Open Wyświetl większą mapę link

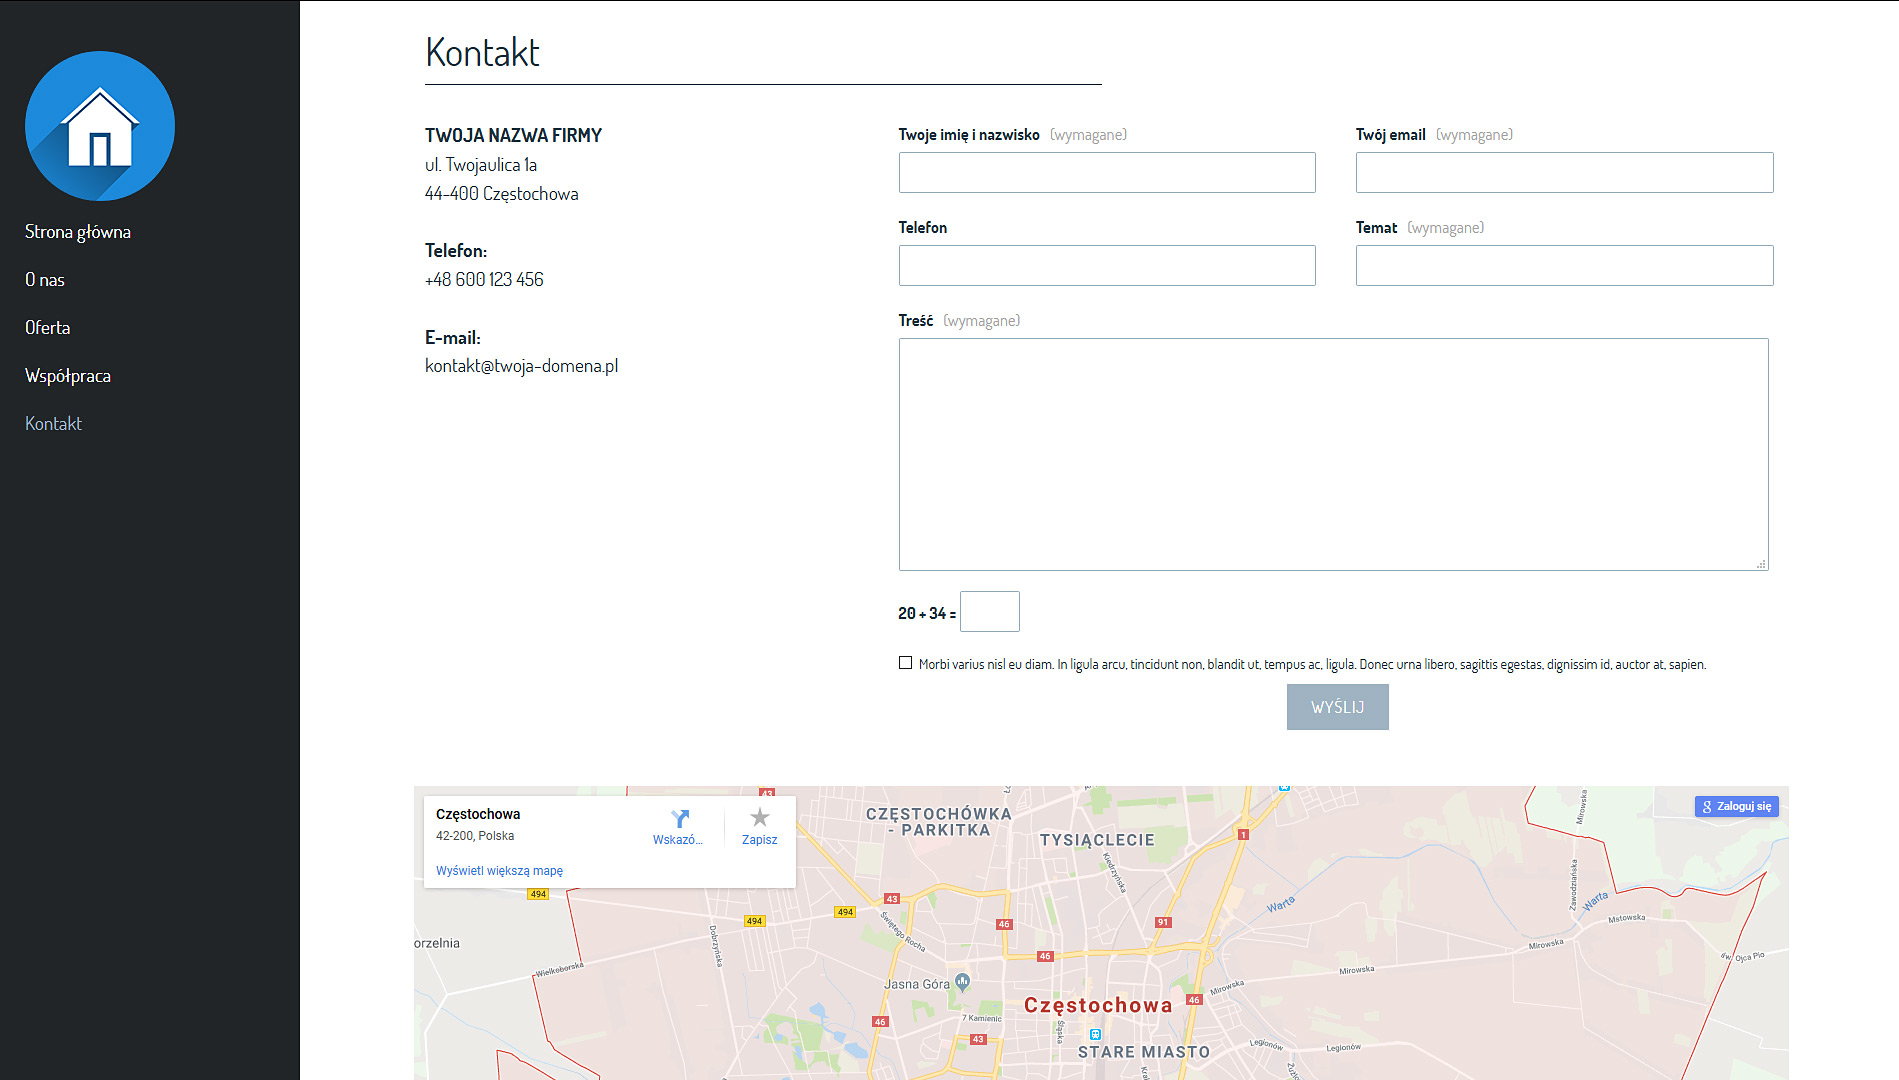499,871
